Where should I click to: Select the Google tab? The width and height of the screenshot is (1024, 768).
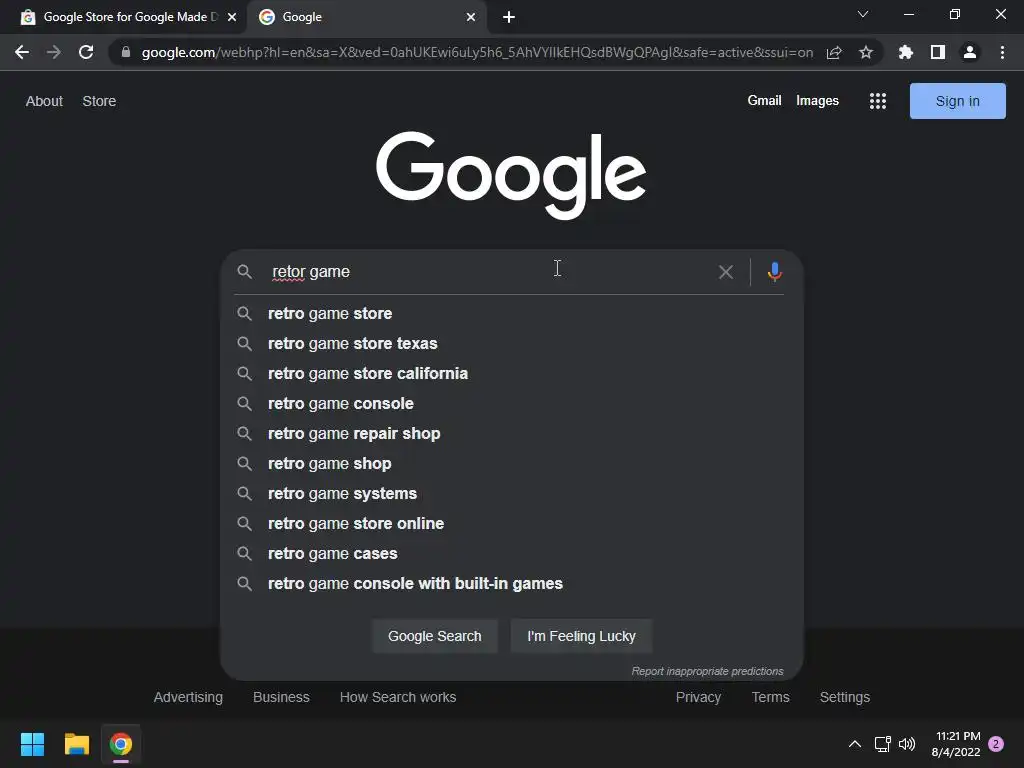[366, 17]
